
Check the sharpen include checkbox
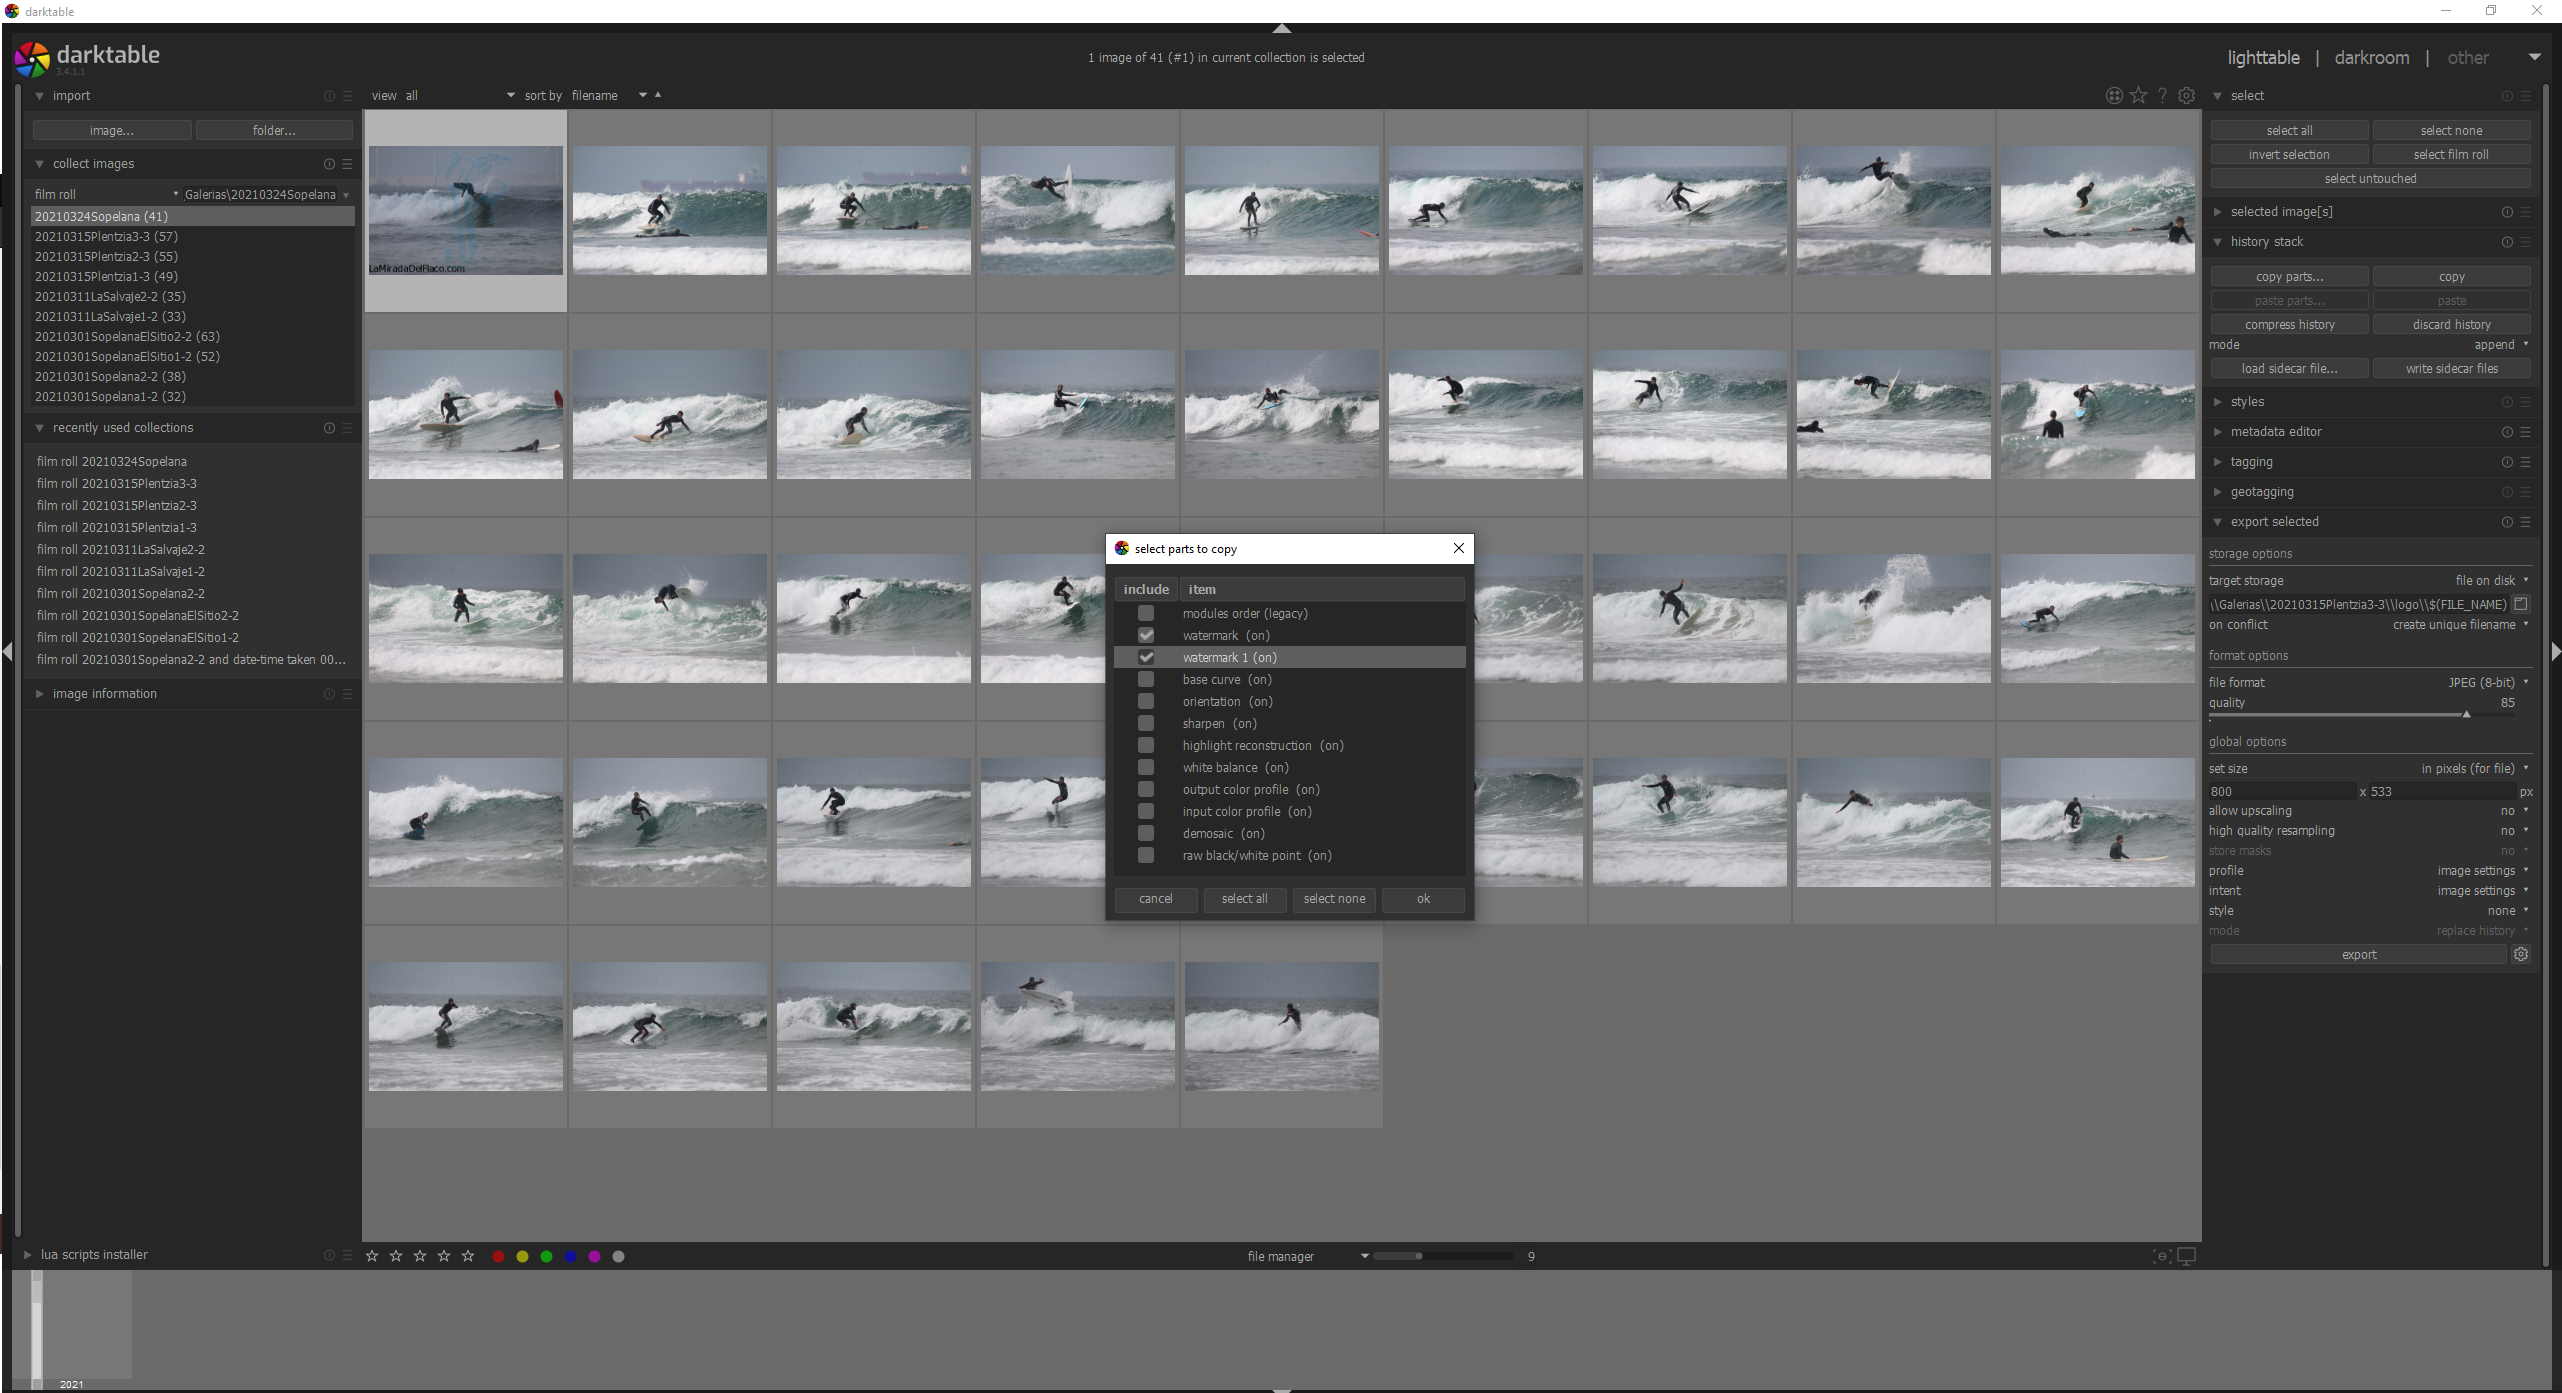(x=1145, y=723)
